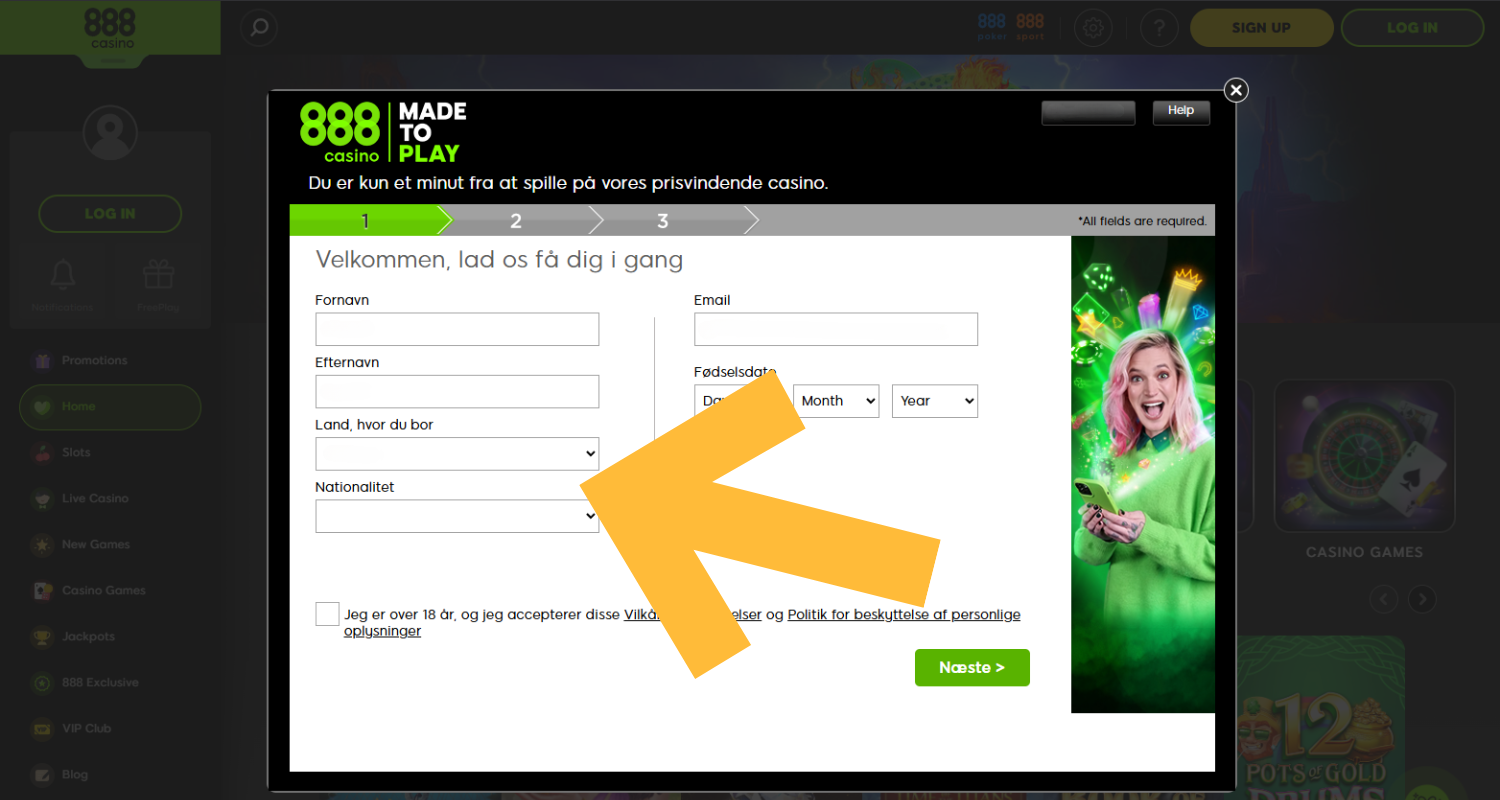Click the 888 Exclusive sidebar icon
Viewport: 1500px width, 800px height.
coord(42,682)
